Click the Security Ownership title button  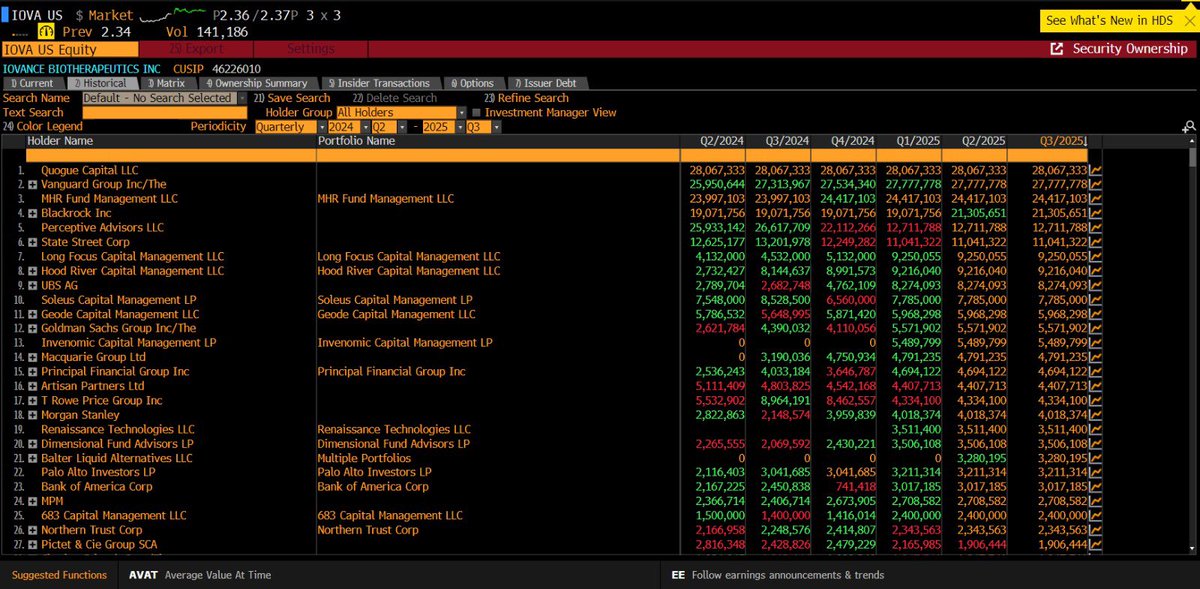(1130, 49)
